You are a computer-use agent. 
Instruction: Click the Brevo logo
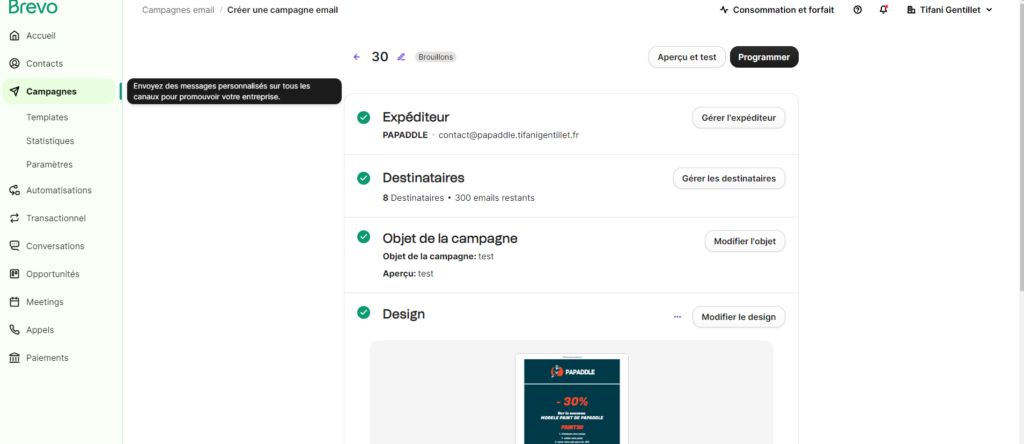[33, 8]
